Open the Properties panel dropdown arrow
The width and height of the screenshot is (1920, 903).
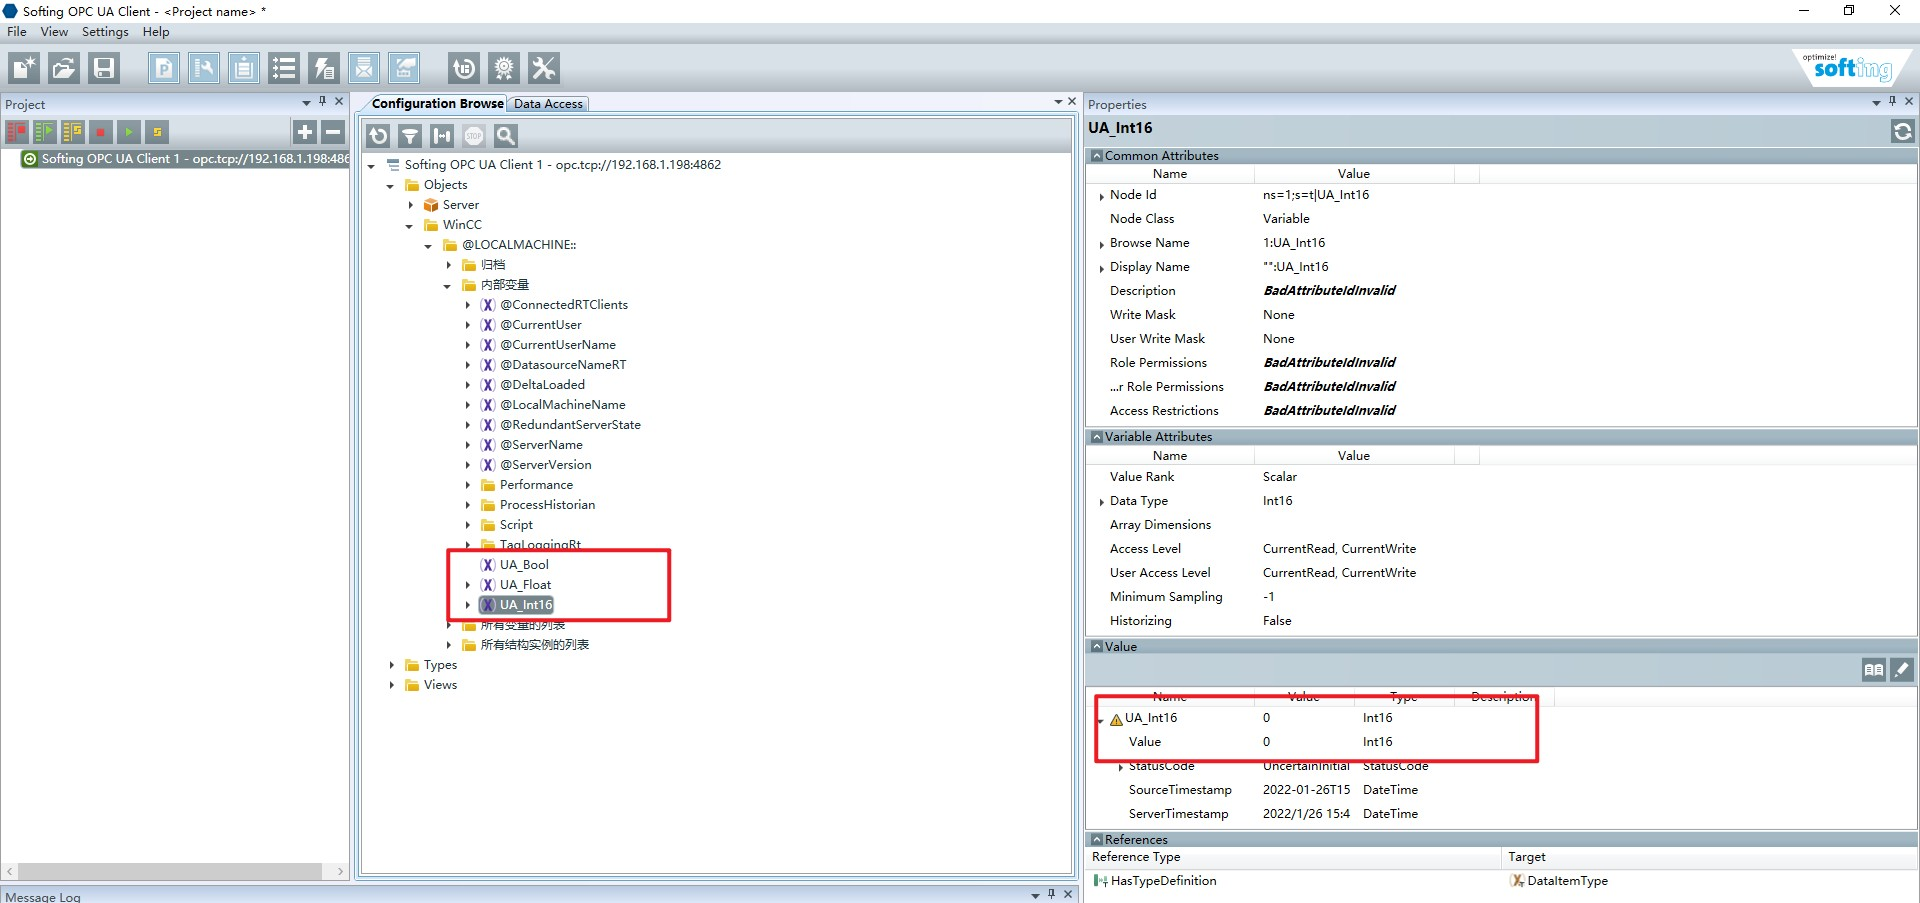[1876, 103]
